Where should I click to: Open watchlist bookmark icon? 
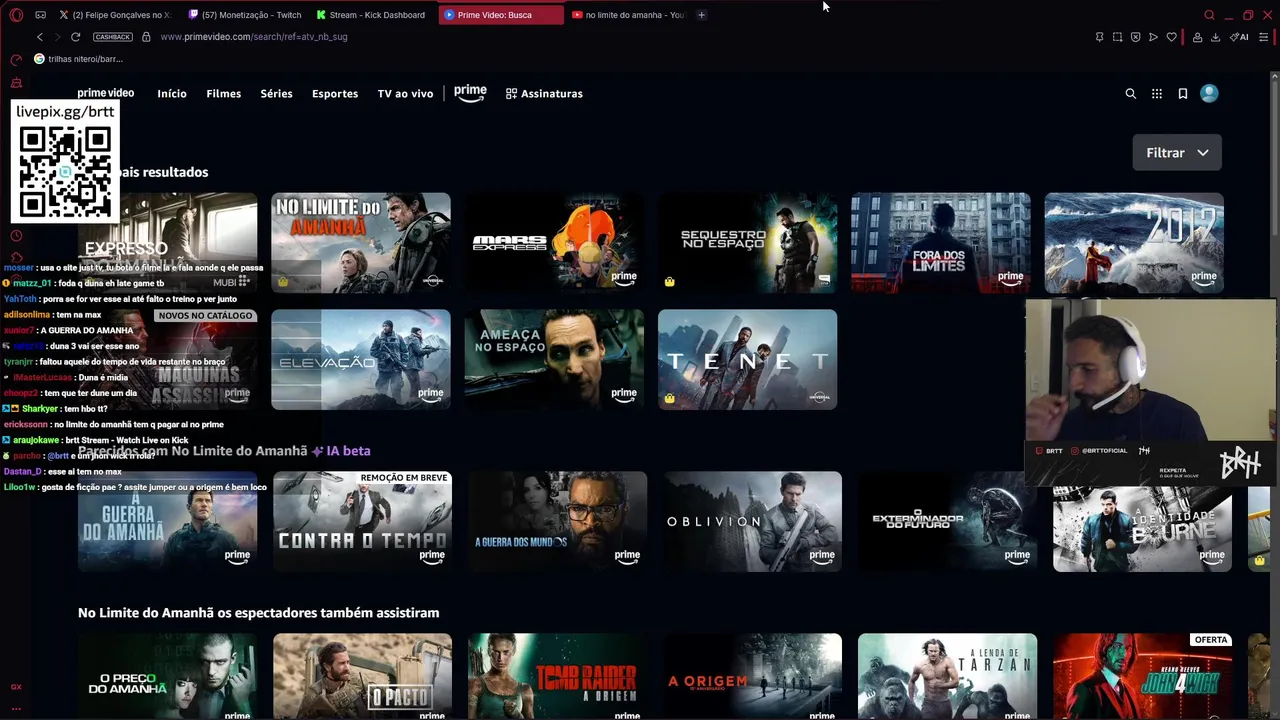pos(1183,94)
